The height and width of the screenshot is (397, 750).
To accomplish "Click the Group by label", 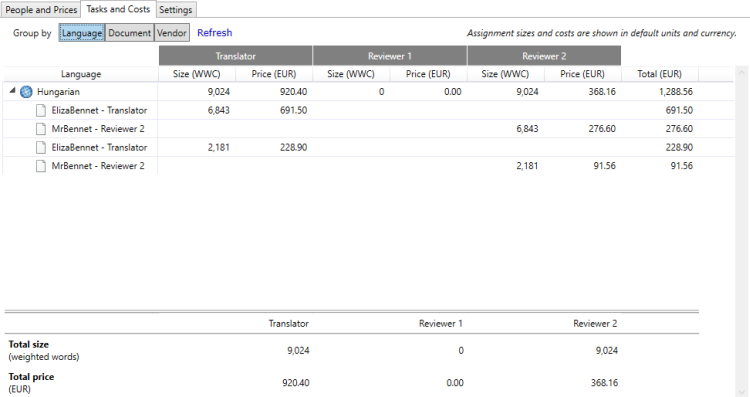I will (32, 33).
